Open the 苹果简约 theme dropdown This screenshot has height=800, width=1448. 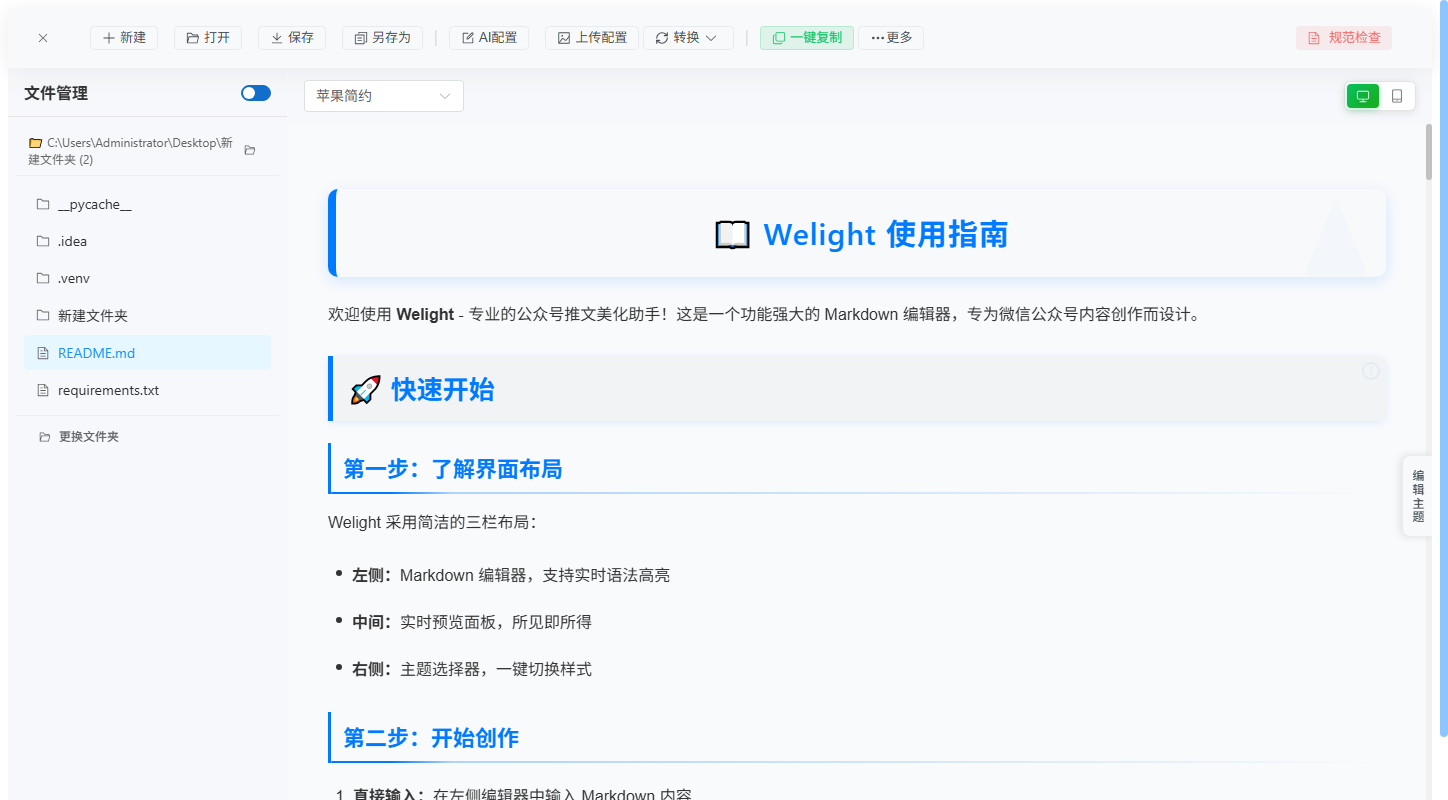click(383, 96)
